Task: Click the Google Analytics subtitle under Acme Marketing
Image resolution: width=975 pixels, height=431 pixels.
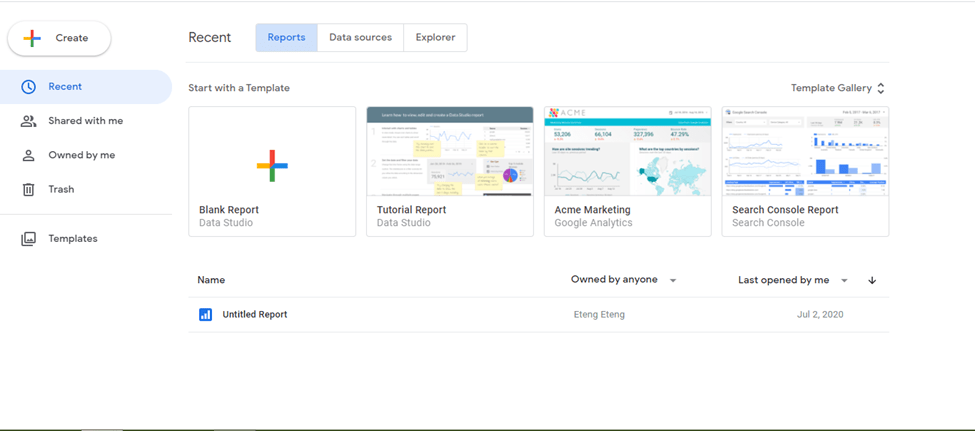Action: click(593, 223)
